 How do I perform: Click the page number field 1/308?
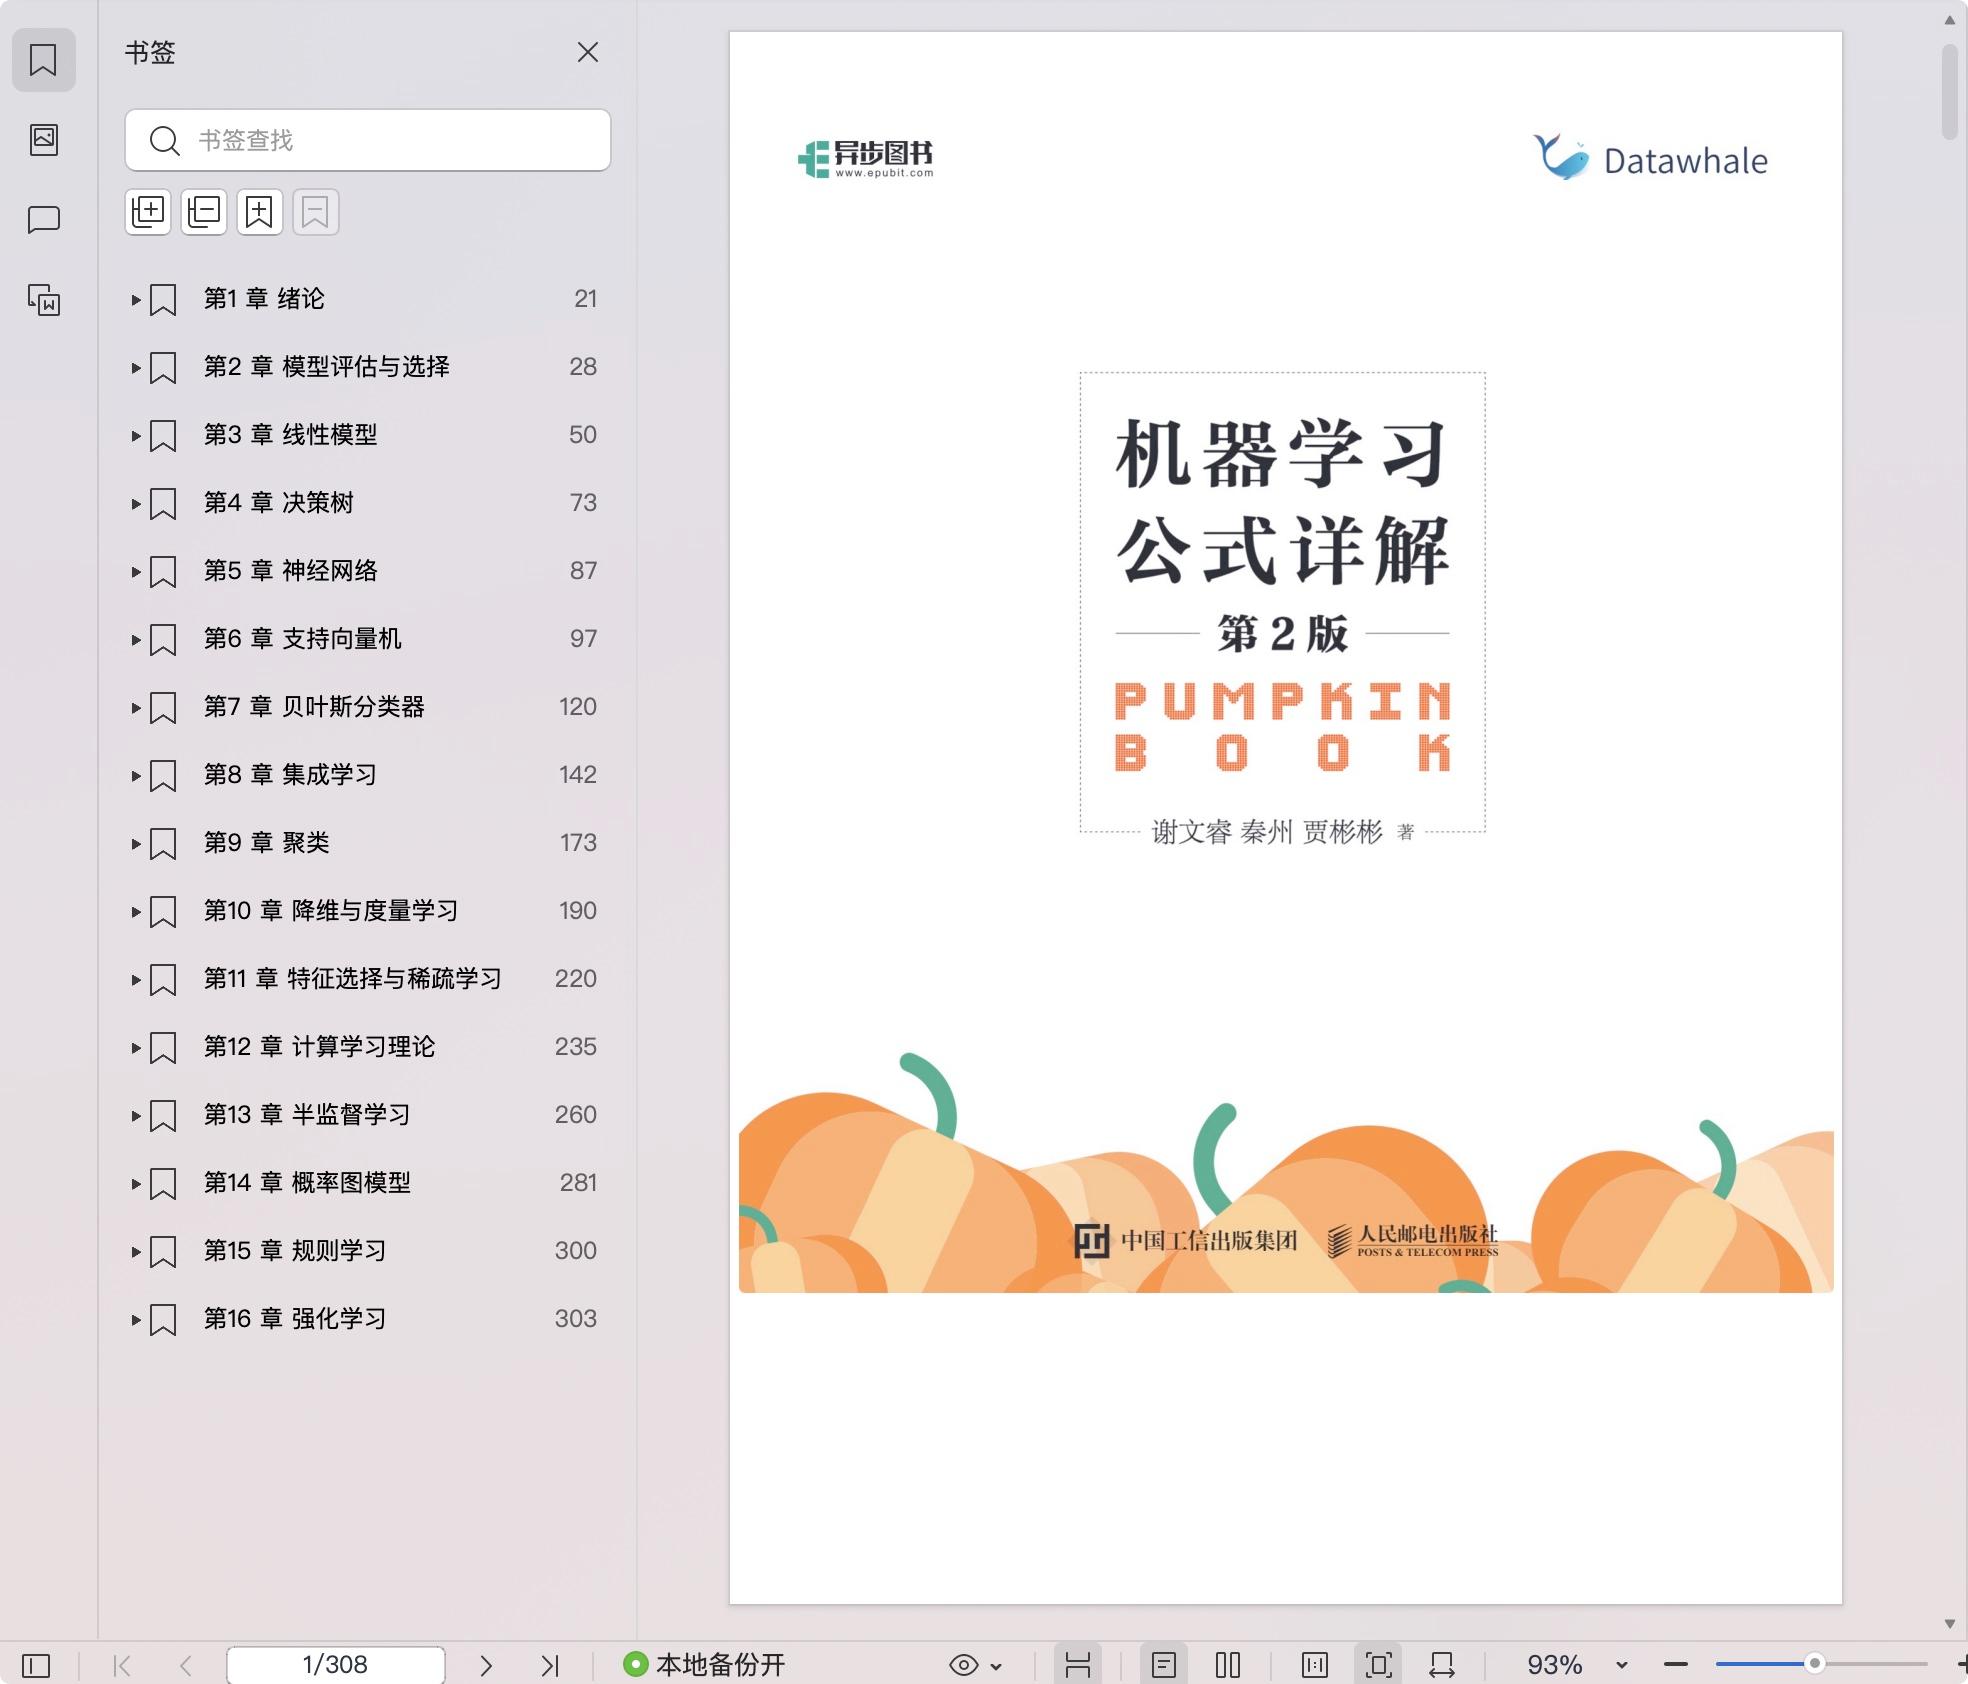[335, 1665]
